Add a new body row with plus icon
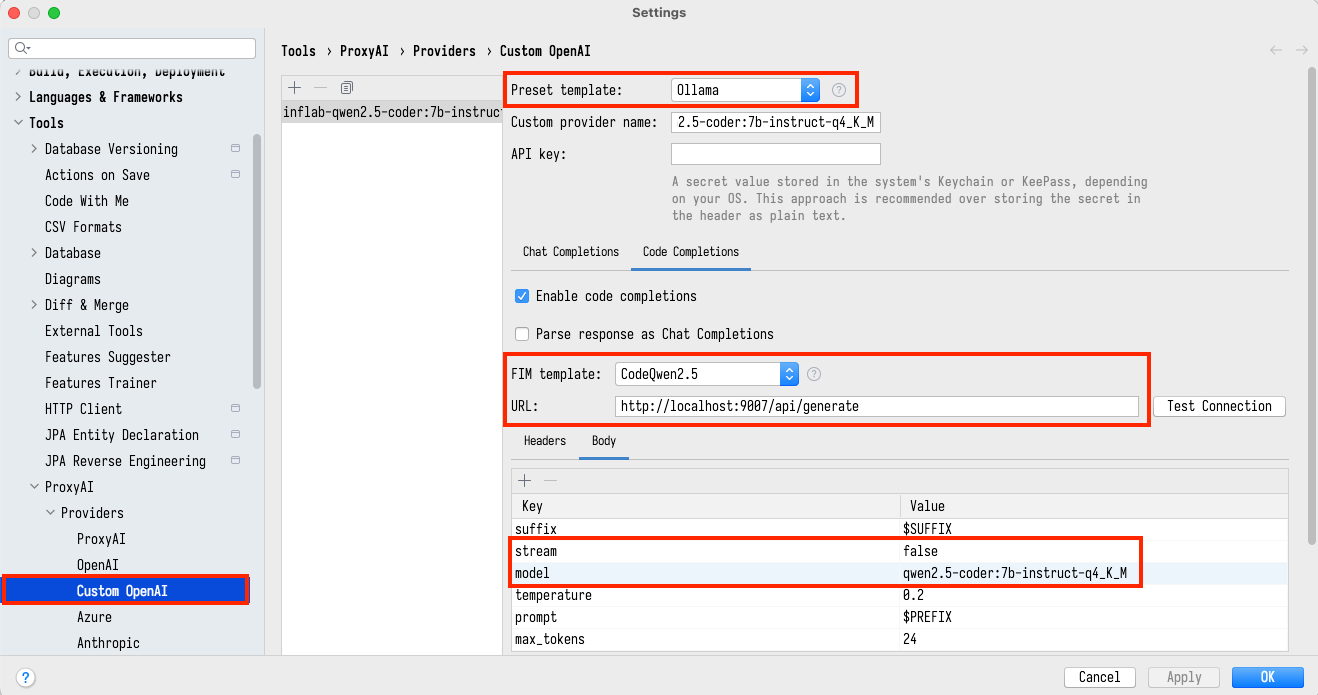This screenshot has height=695, width=1318. [x=525, y=481]
